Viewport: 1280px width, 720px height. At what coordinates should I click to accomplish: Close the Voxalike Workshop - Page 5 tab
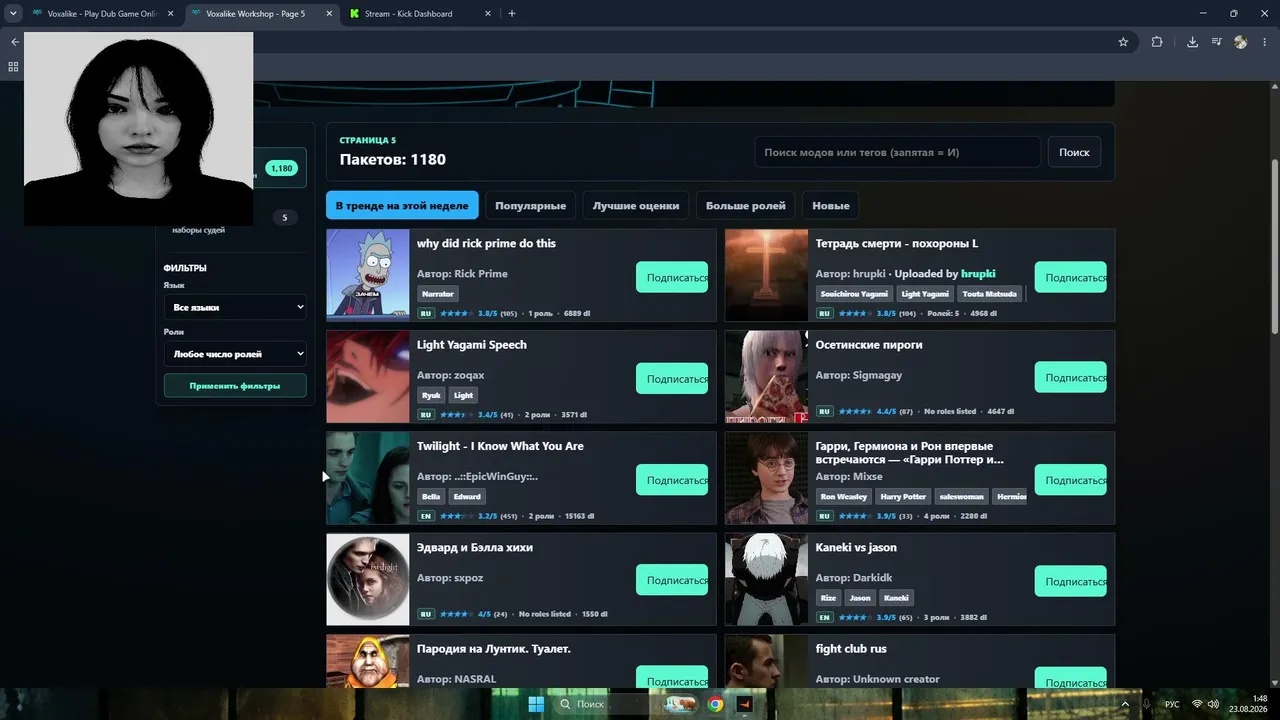tap(330, 14)
